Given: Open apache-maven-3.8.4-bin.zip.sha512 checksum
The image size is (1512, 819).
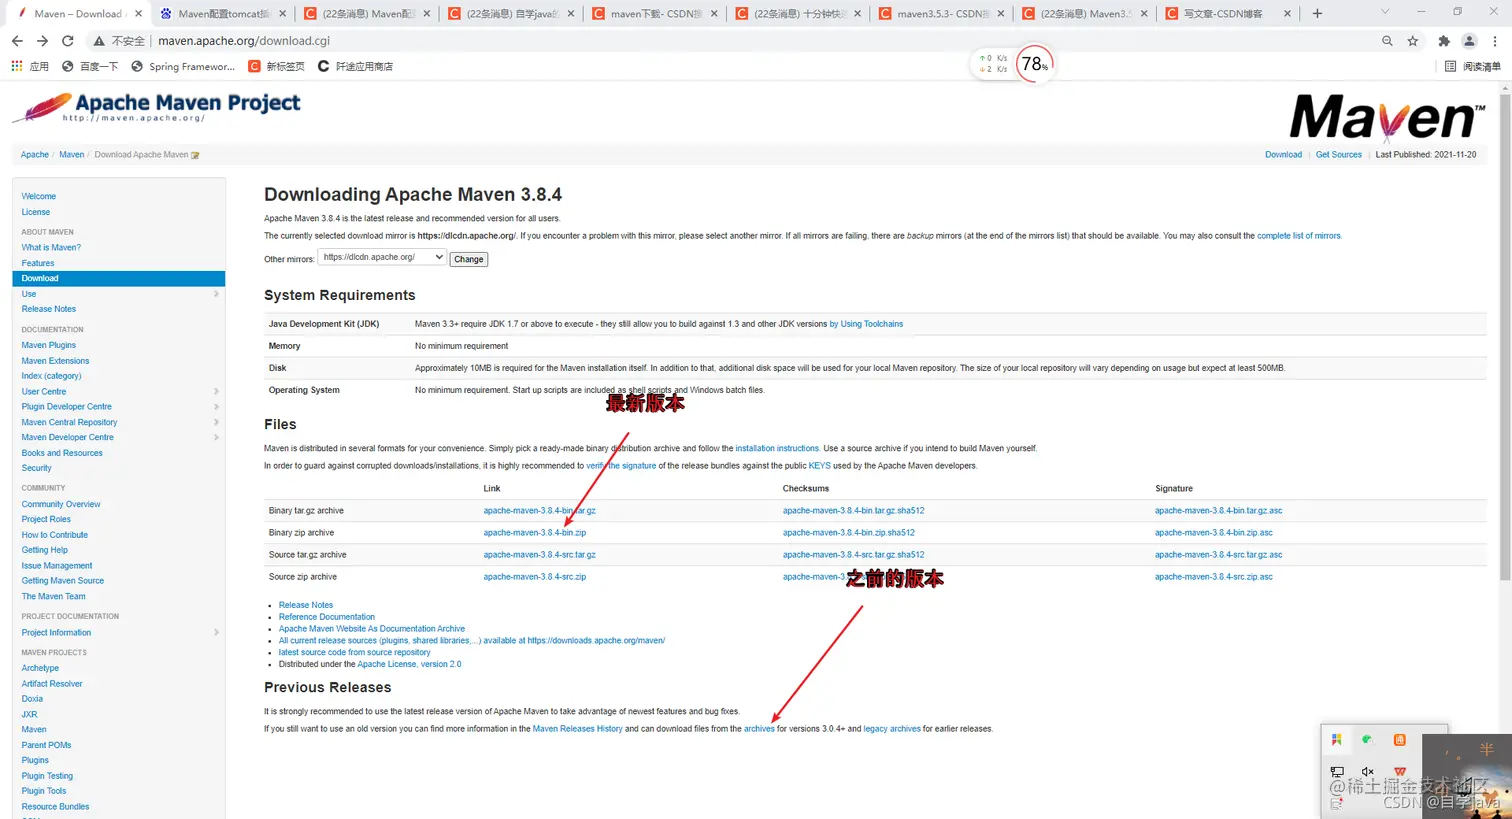Looking at the screenshot, I should click(x=849, y=533).
